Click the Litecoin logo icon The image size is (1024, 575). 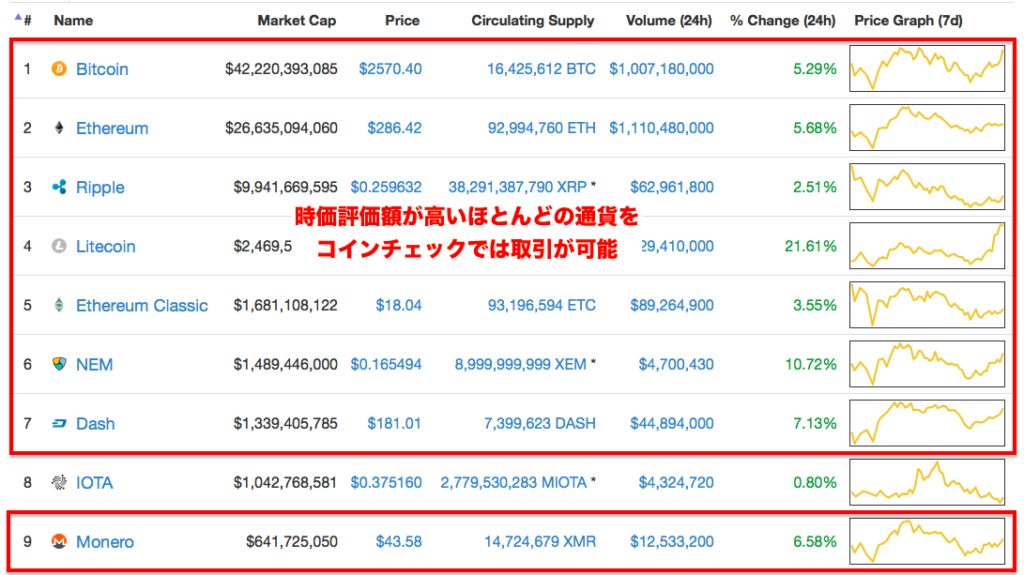point(59,246)
